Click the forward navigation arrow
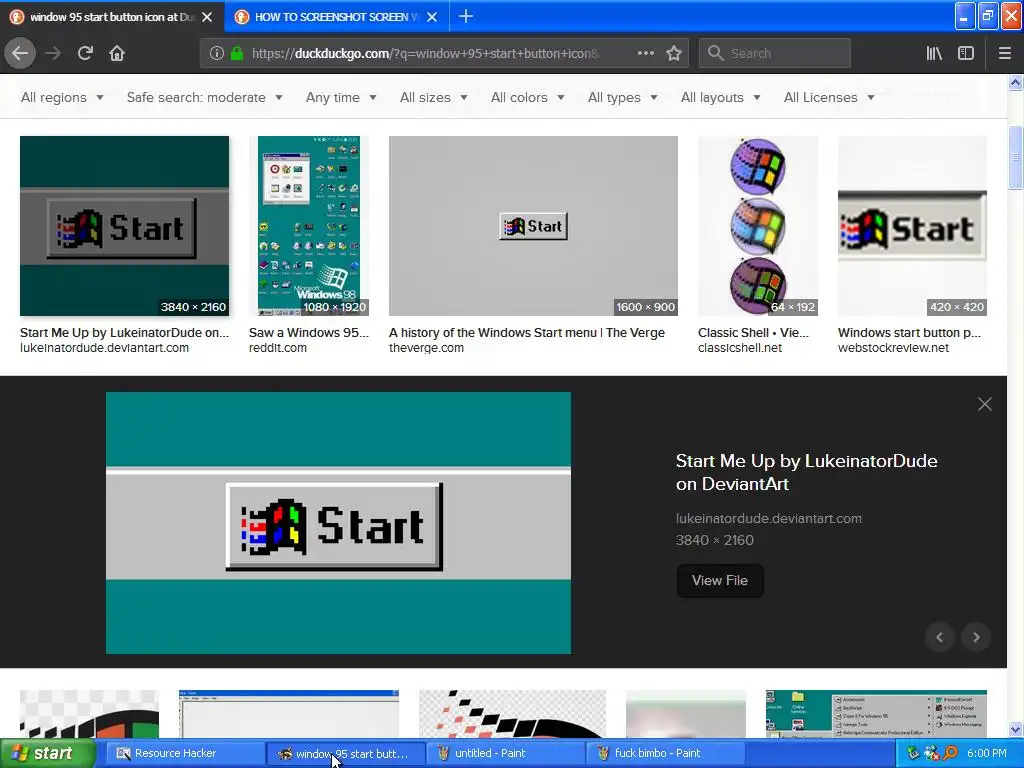This screenshot has height=768, width=1024. pyautogui.click(x=53, y=54)
